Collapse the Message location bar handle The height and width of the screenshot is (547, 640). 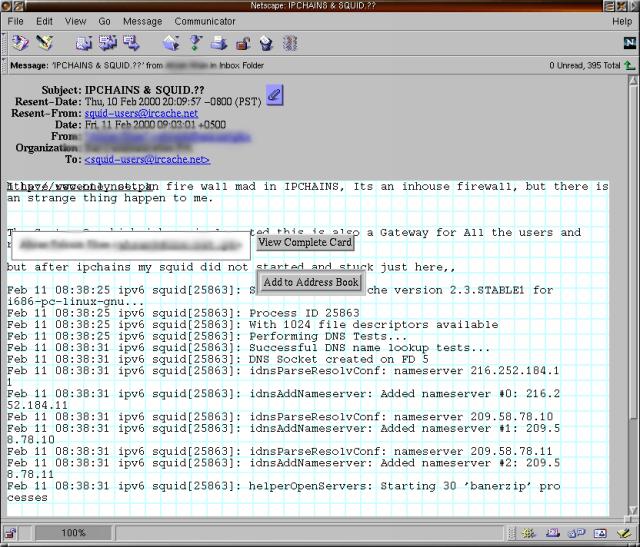pos(4,65)
